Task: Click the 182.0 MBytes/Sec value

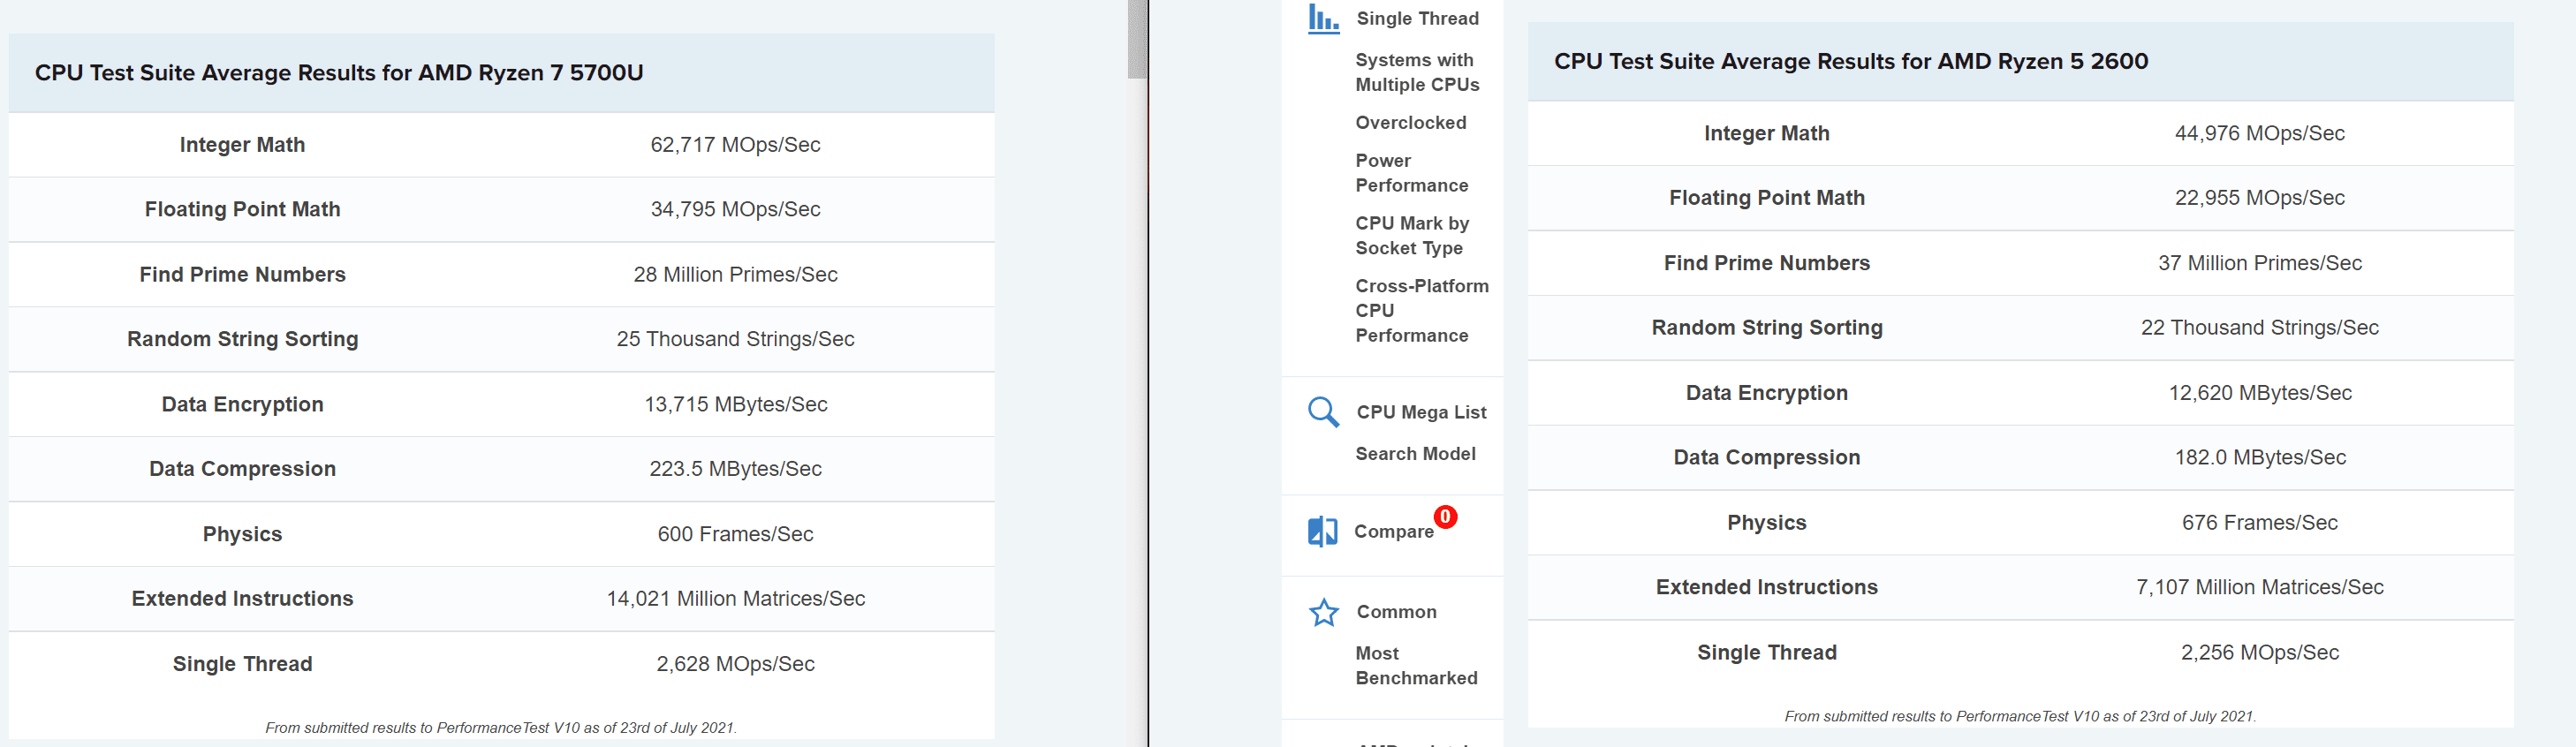Action: click(x=2259, y=458)
